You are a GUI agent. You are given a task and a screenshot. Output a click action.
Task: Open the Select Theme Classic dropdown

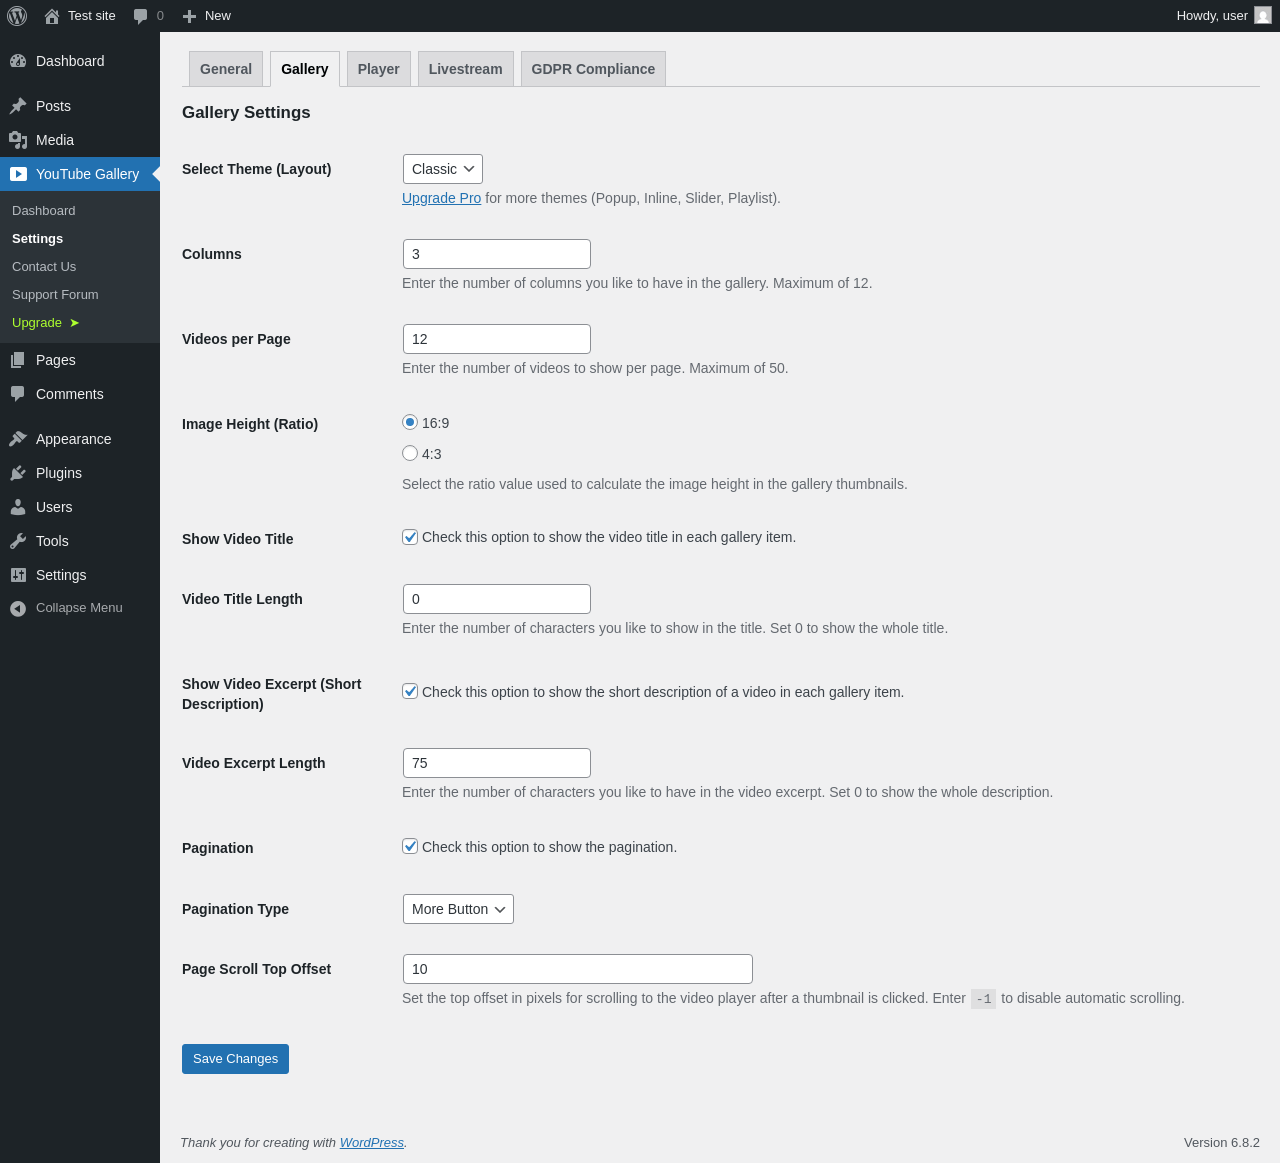coord(443,169)
